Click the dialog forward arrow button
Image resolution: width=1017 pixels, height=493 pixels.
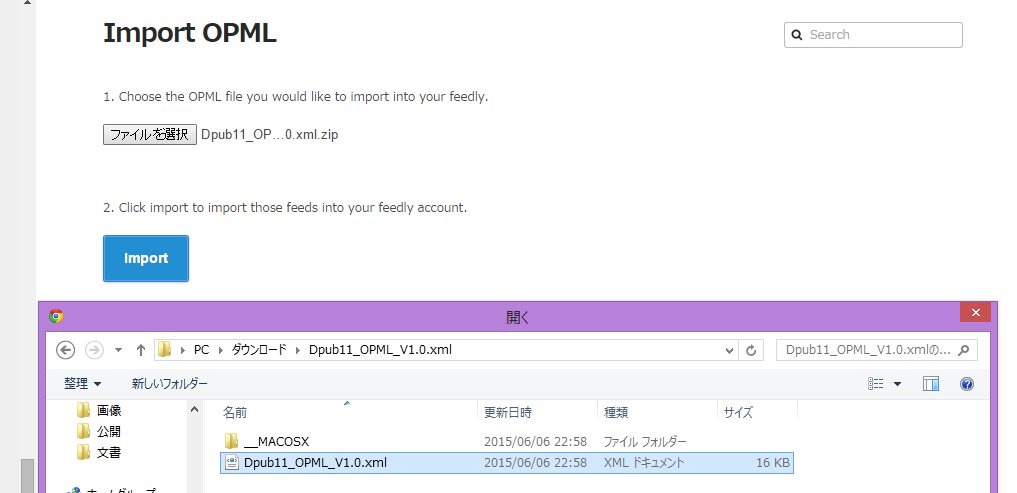point(94,350)
